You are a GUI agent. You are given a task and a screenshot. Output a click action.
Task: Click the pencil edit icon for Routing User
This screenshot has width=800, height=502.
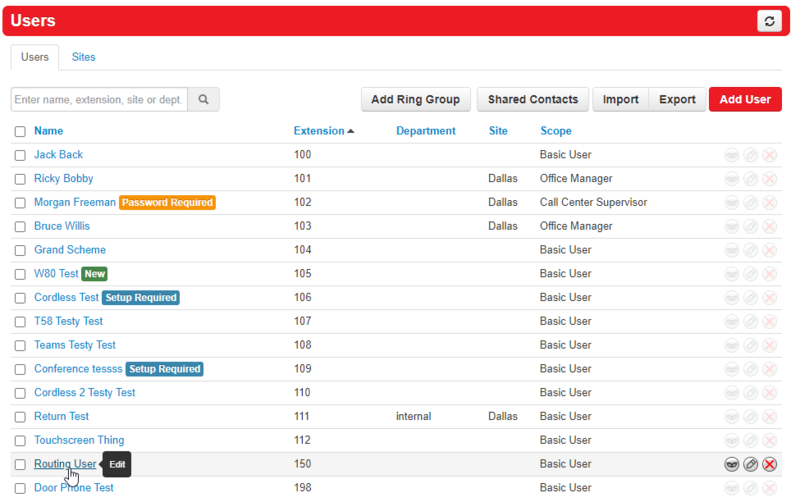pos(751,464)
